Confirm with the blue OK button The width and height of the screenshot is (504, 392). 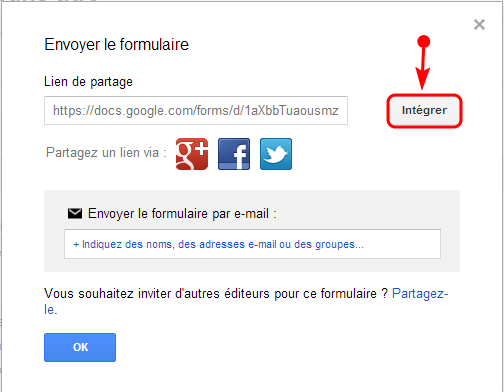(80, 347)
